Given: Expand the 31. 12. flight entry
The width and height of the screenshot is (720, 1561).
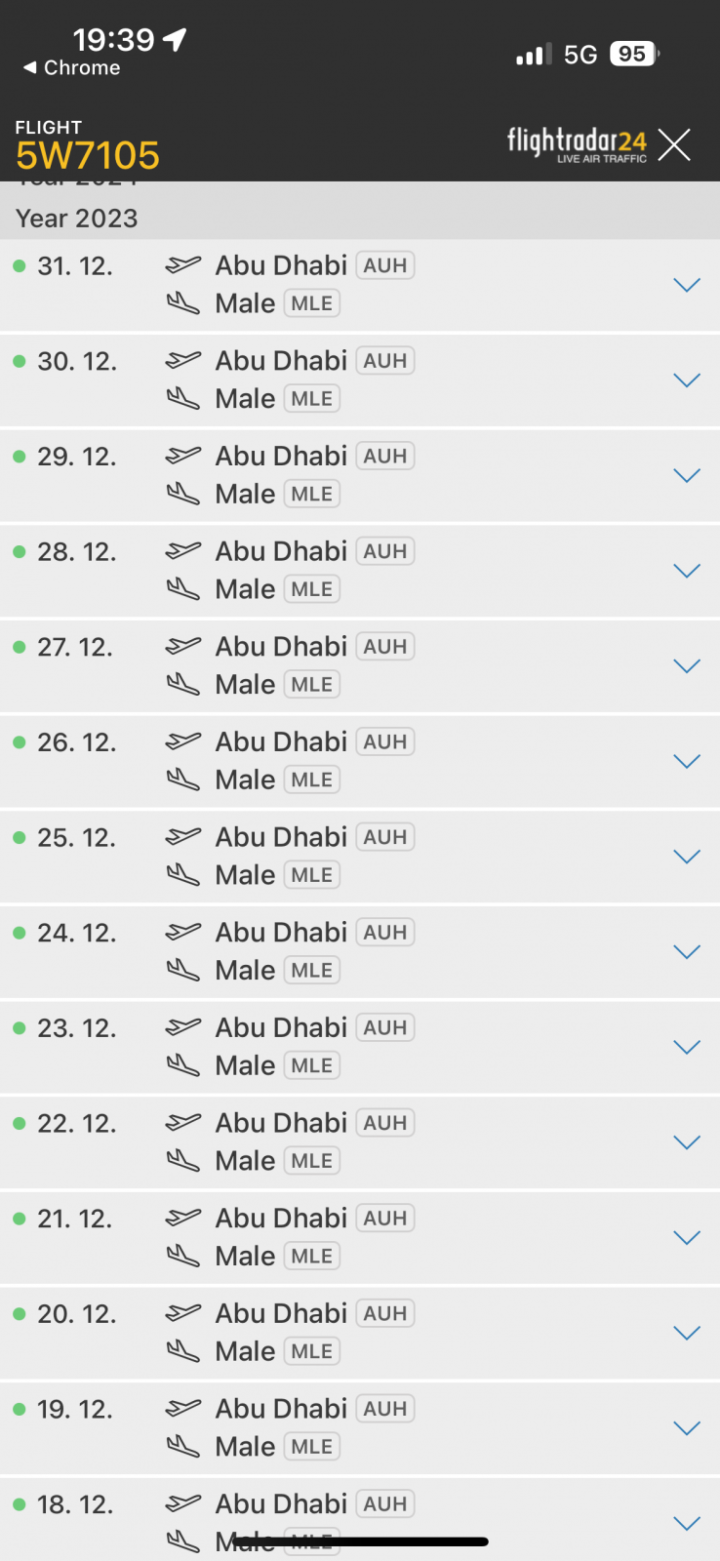Looking at the screenshot, I should pyautogui.click(x=686, y=285).
